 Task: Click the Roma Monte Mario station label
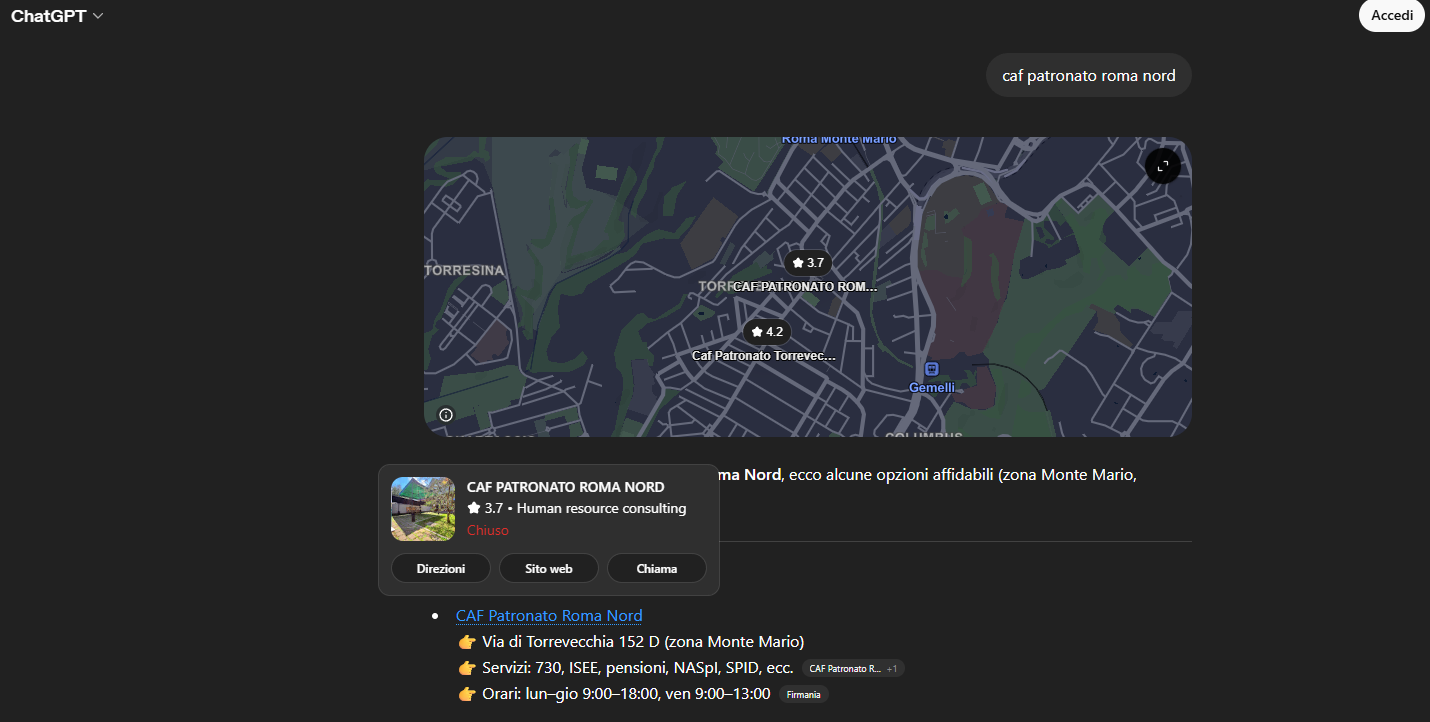click(x=838, y=140)
